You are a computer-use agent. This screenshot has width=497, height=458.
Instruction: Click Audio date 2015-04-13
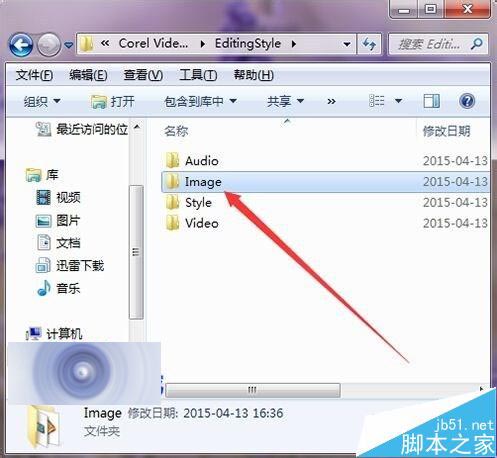pos(455,161)
